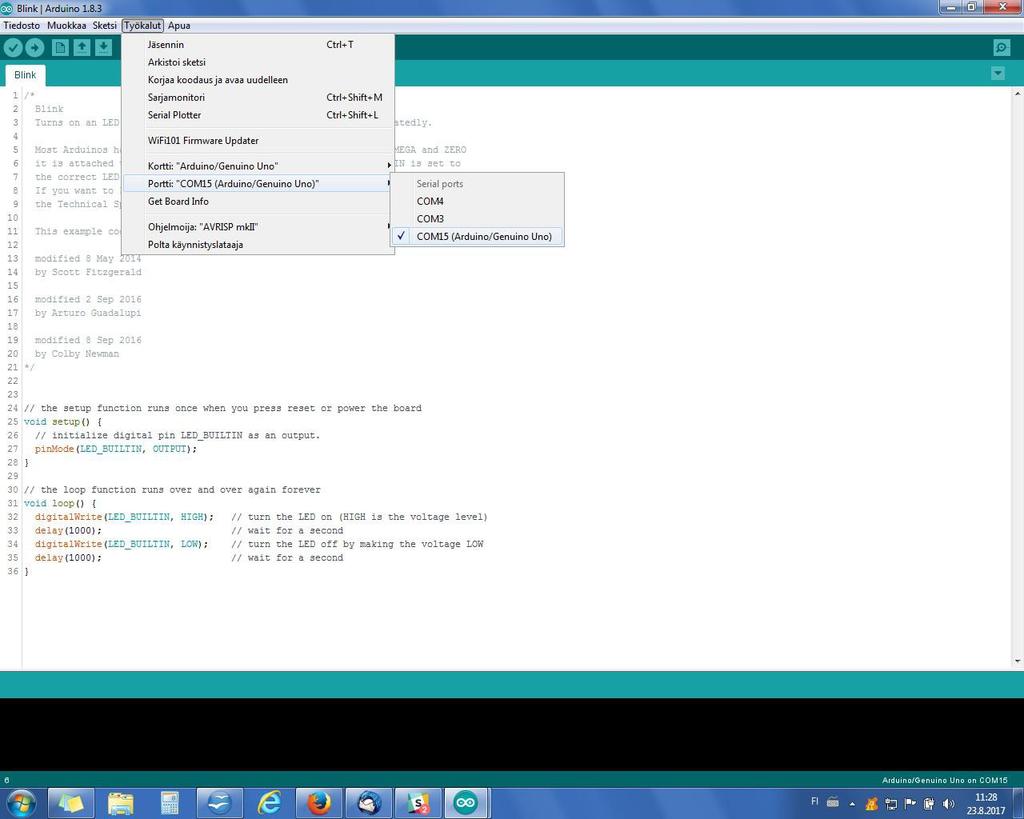Image resolution: width=1024 pixels, height=819 pixels.
Task: Select the COM3 serial port
Action: click(x=477, y=219)
